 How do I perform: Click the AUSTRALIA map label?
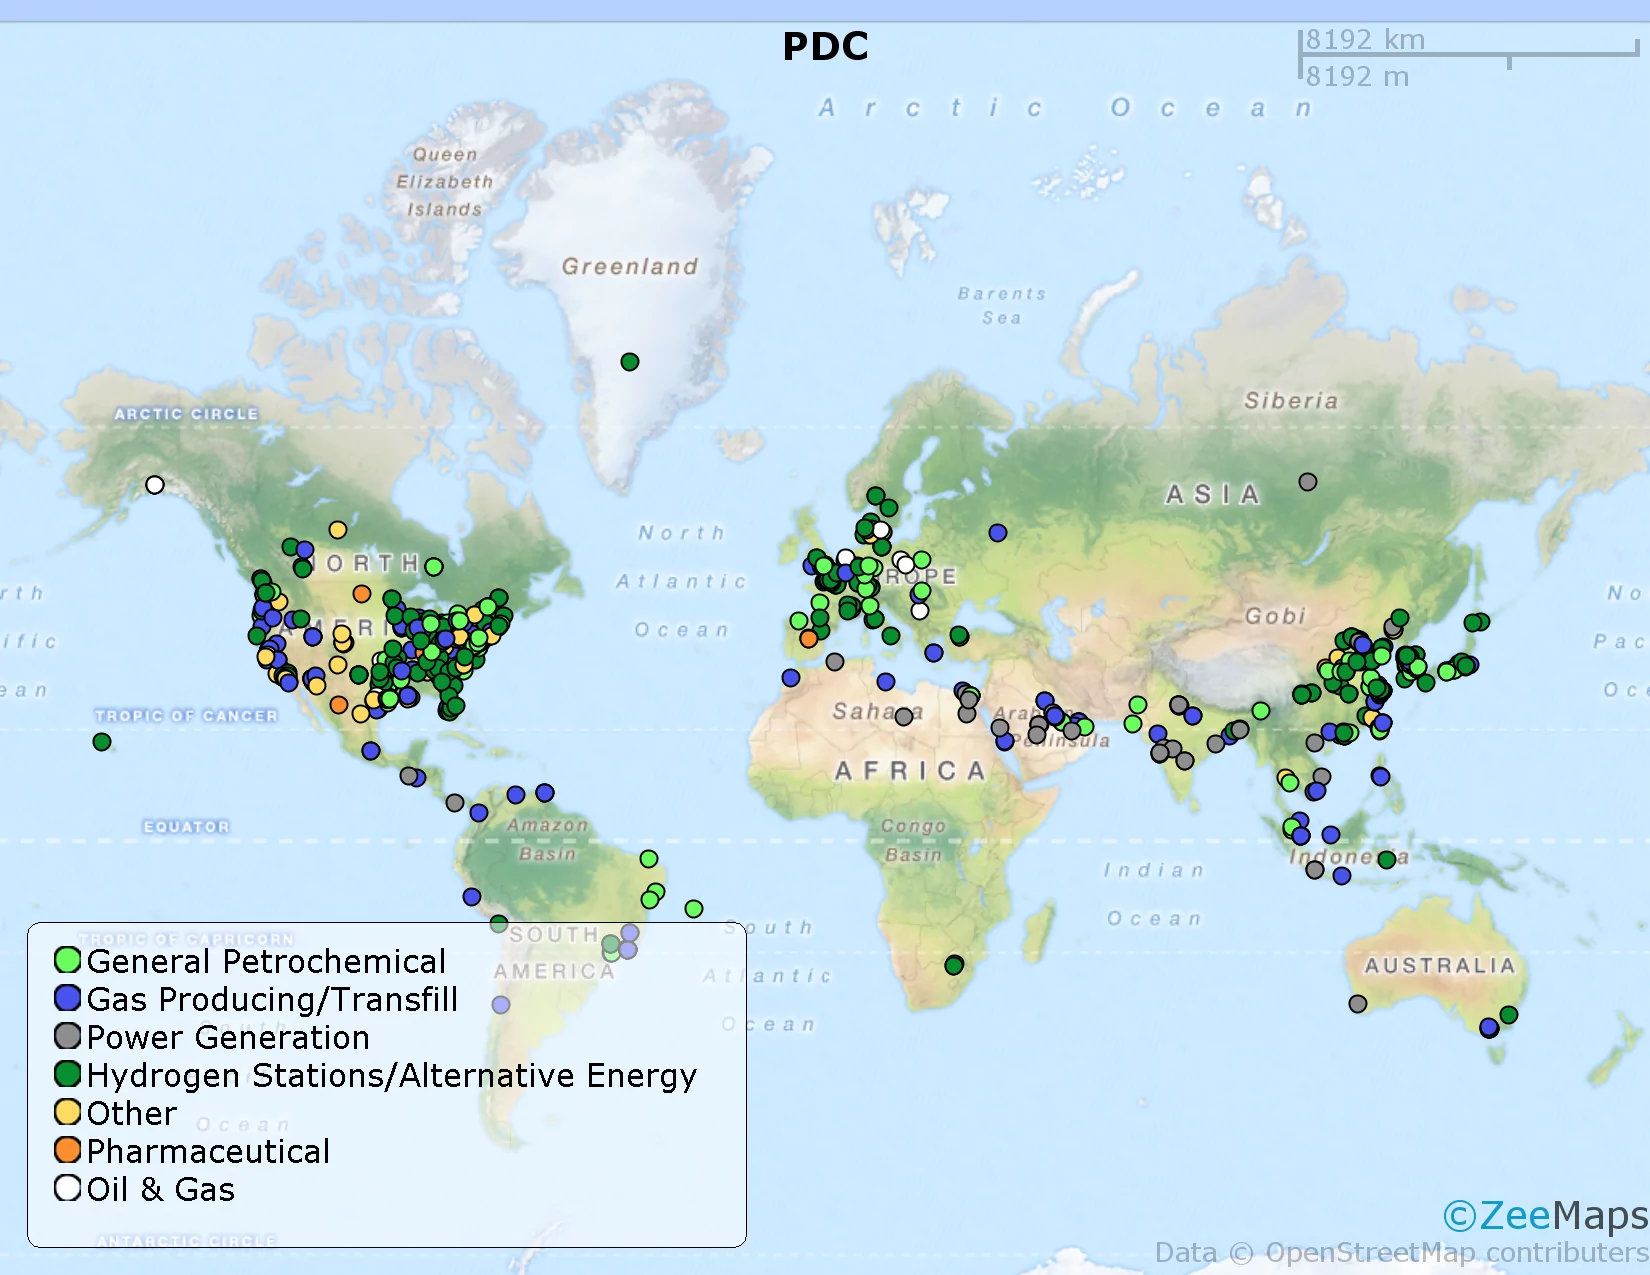coord(1441,966)
